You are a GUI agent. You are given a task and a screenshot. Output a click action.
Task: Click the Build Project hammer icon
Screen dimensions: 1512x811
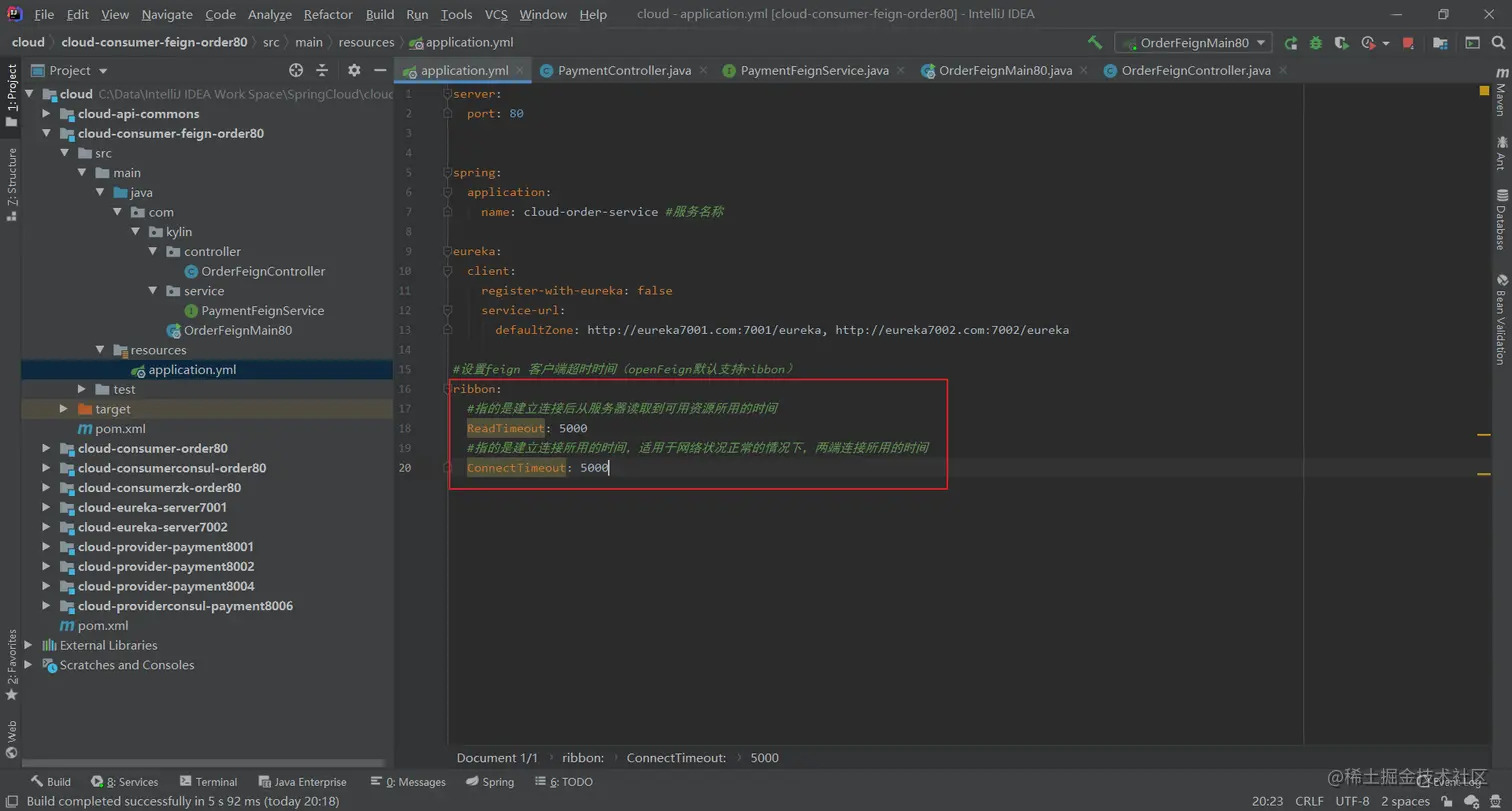[1095, 43]
